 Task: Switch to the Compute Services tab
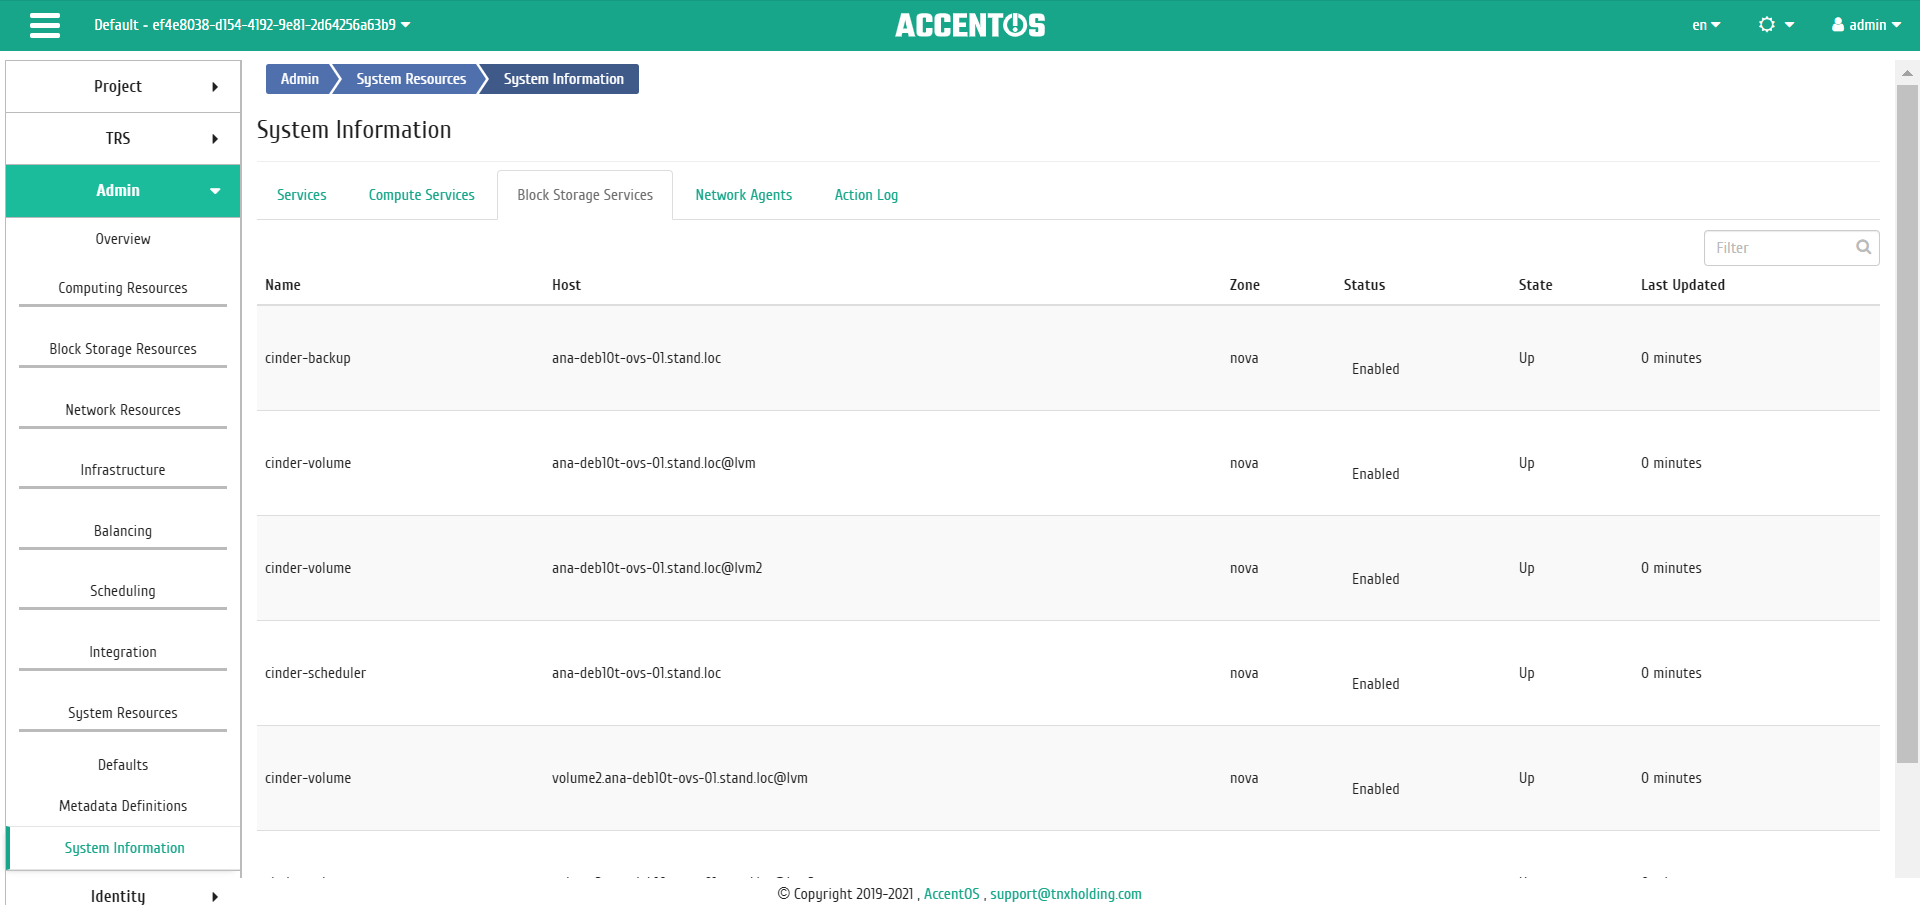coord(422,195)
